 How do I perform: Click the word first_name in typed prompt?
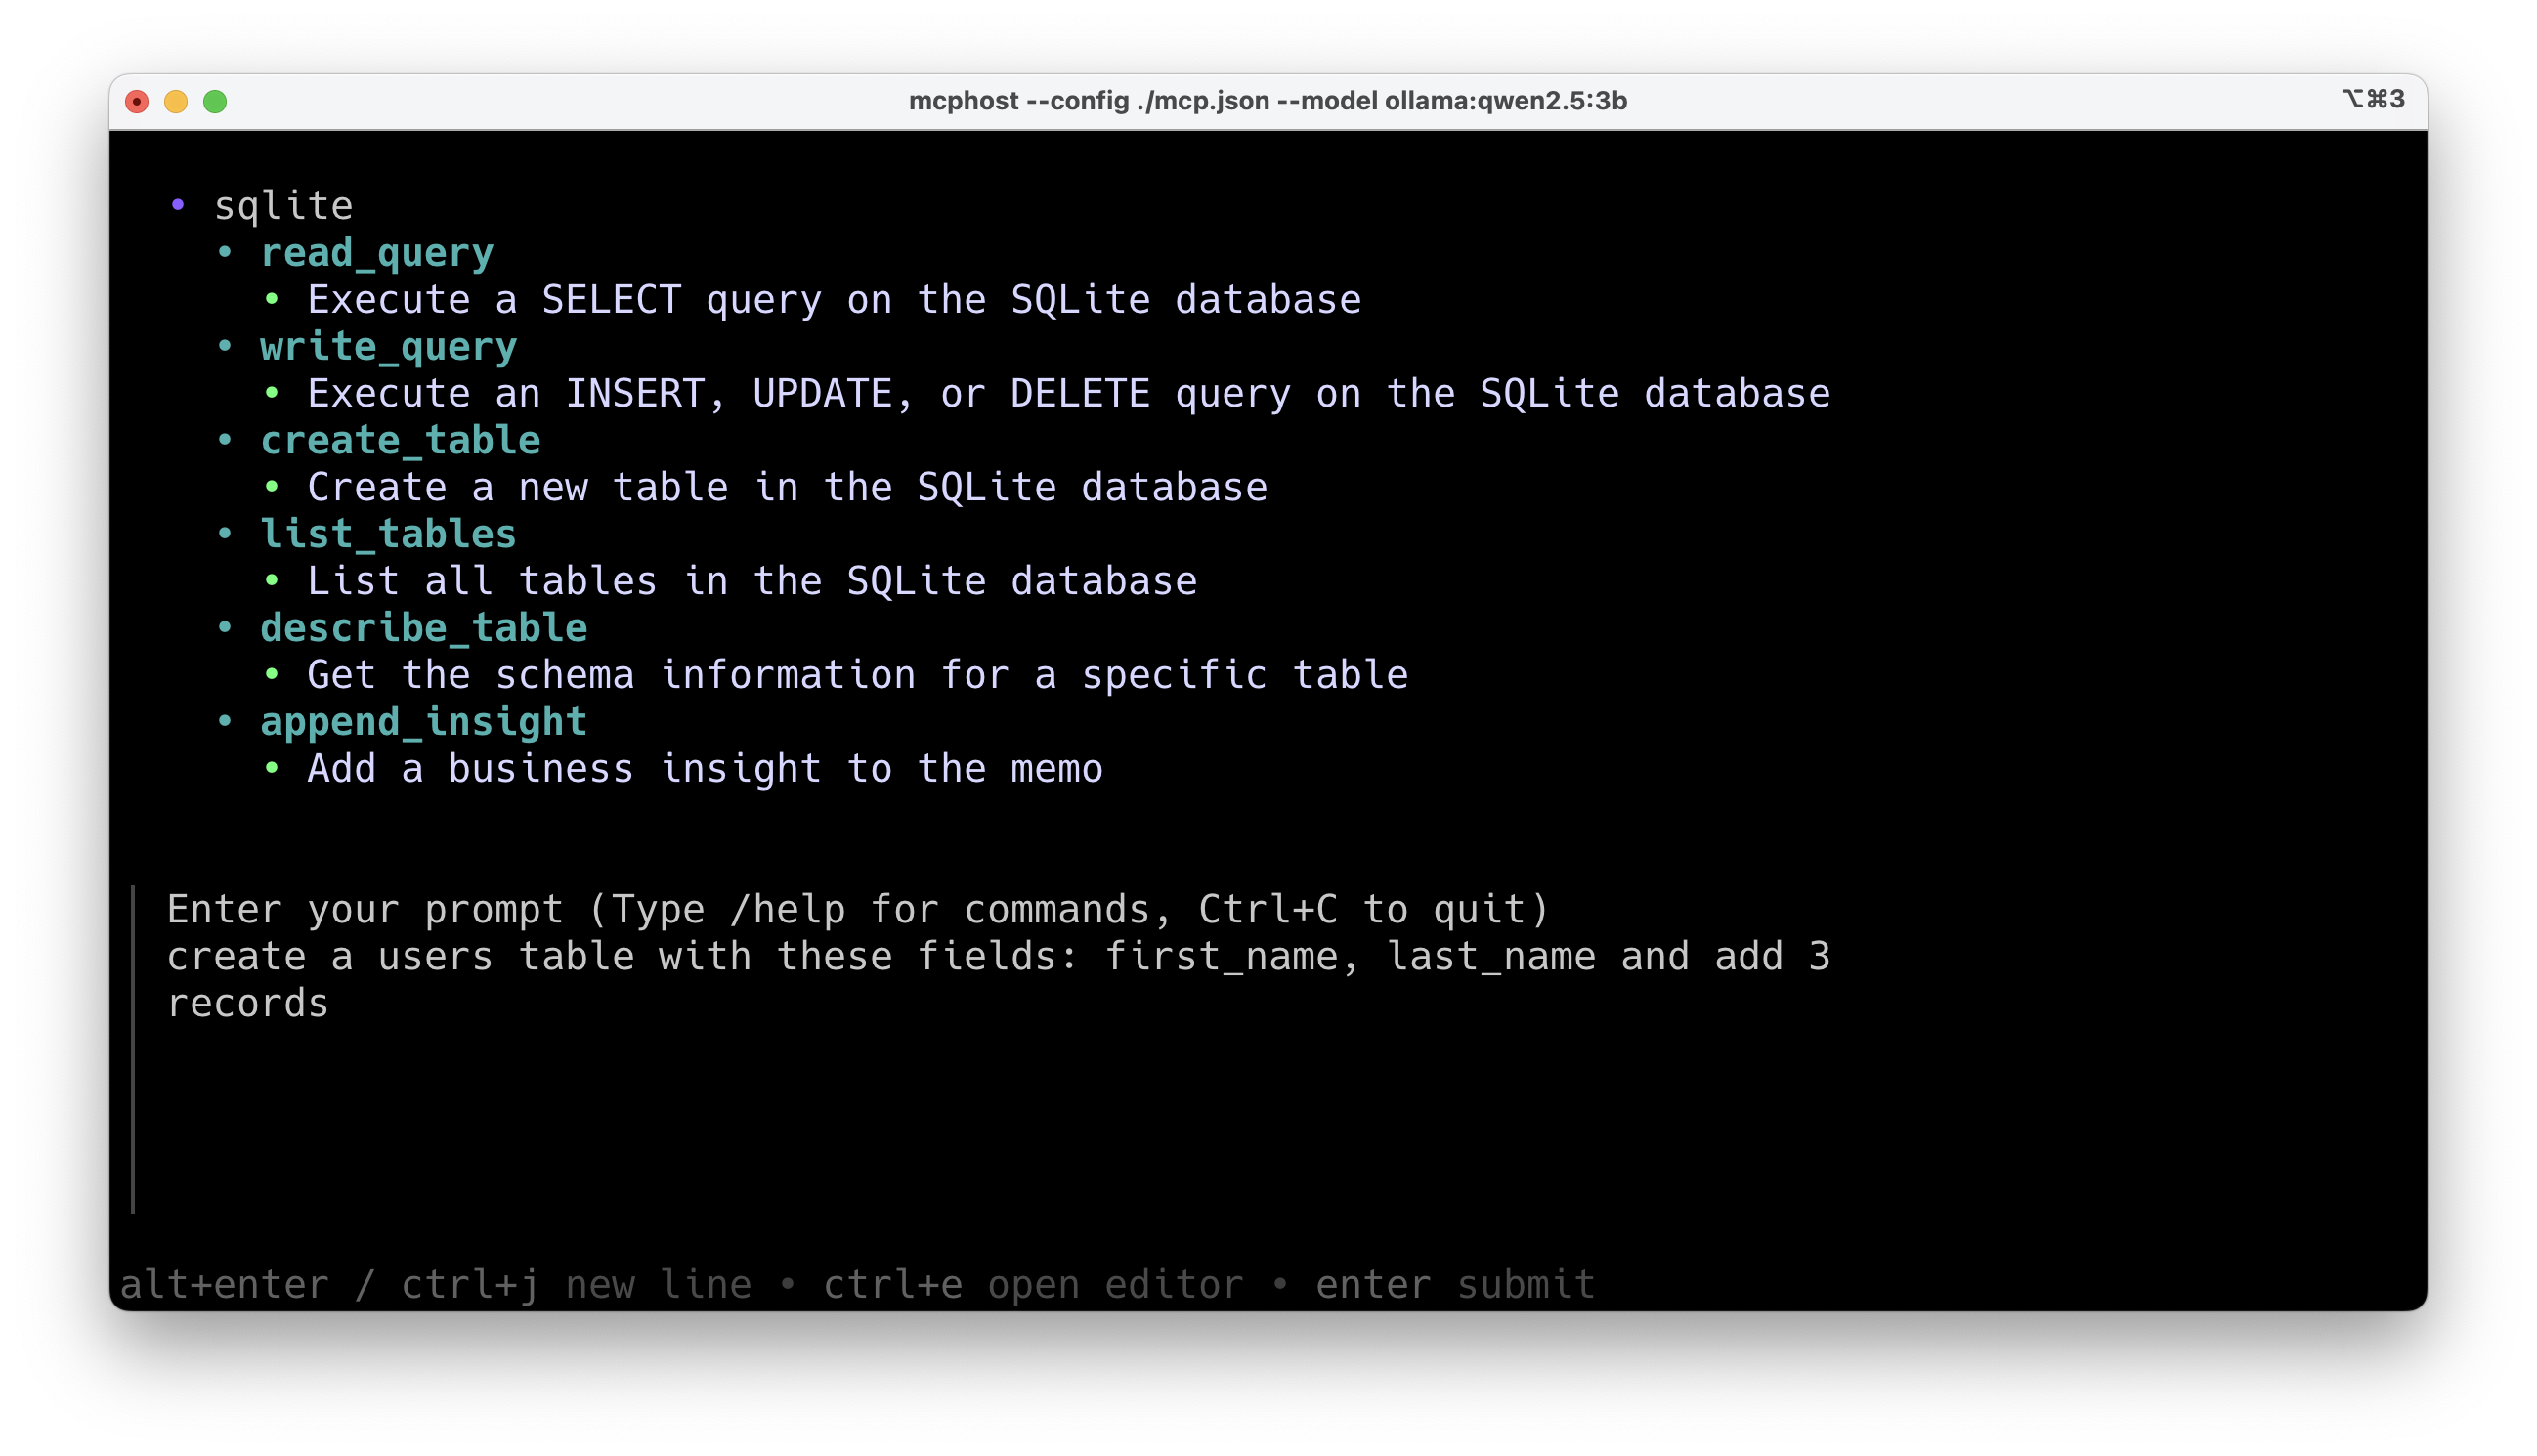[x=1220, y=957]
